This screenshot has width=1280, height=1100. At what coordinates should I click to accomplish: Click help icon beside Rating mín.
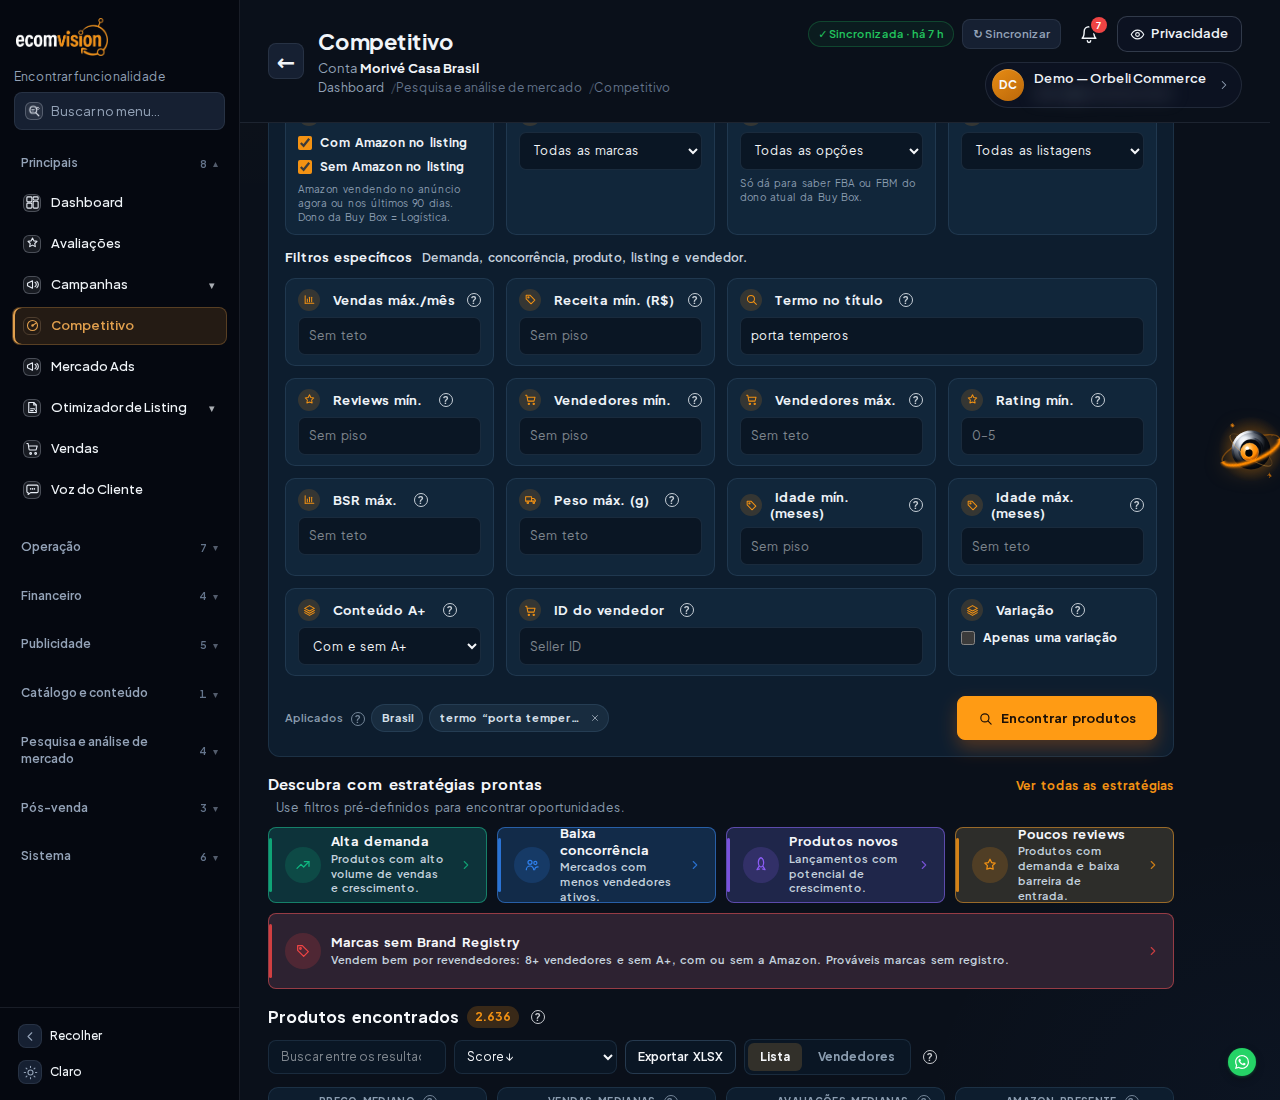1098,400
